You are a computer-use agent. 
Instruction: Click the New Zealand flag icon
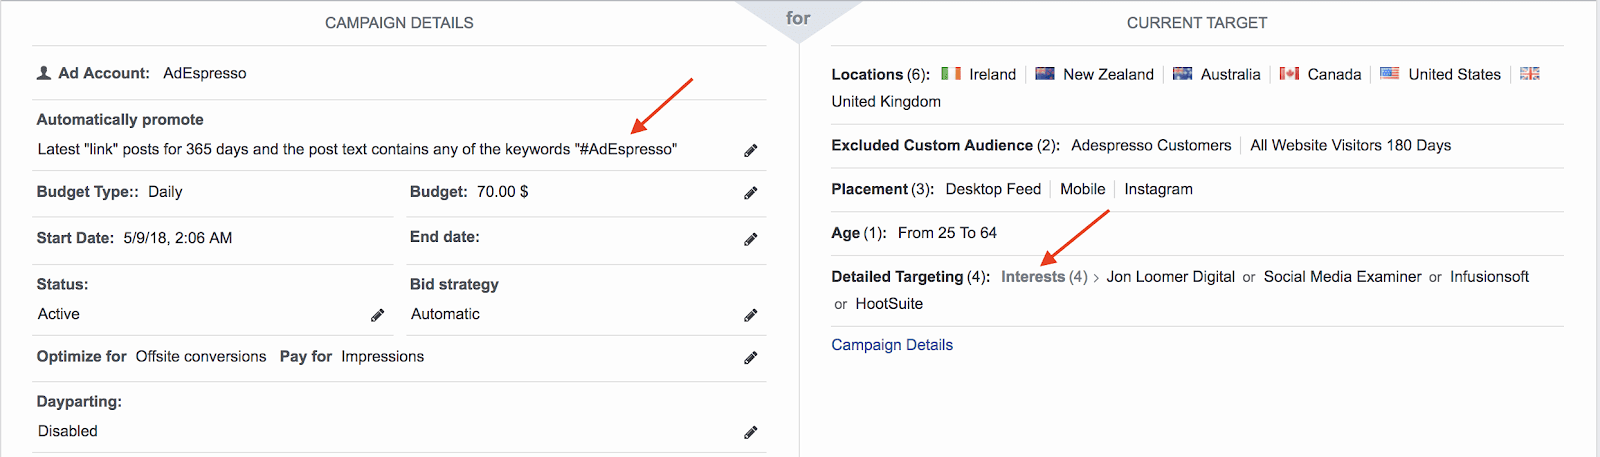(1045, 73)
